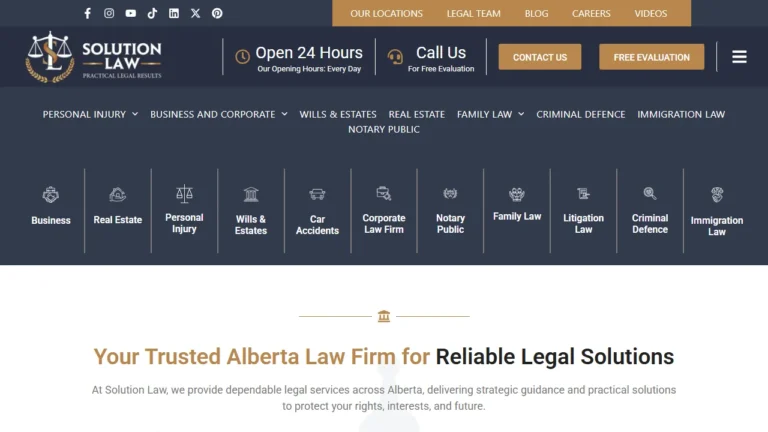Click the Notary Public emblem icon
This screenshot has height=432, width=768.
450,193
